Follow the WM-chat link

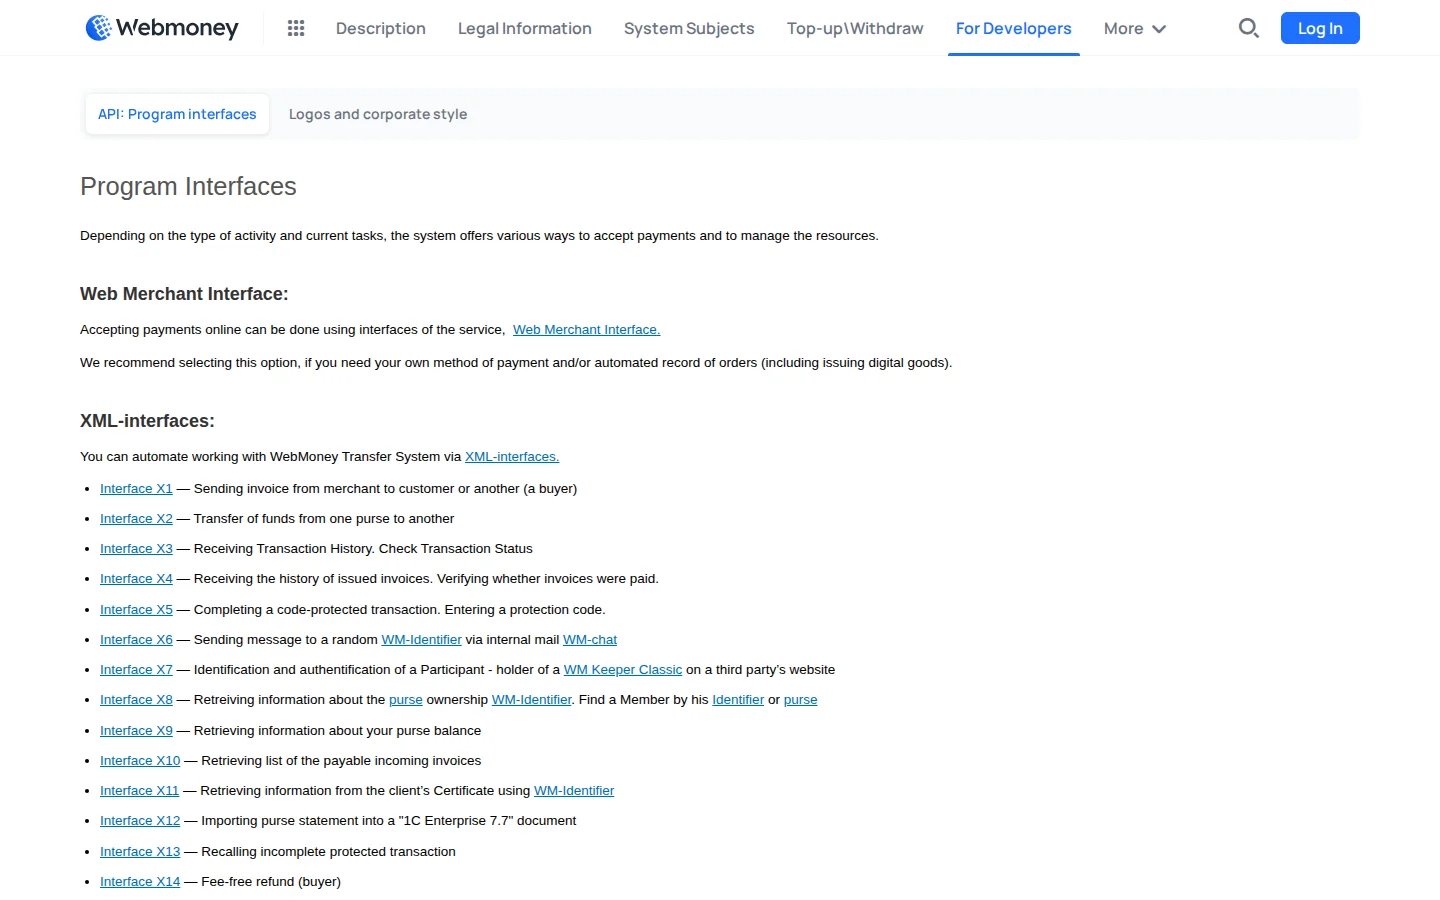[590, 640]
